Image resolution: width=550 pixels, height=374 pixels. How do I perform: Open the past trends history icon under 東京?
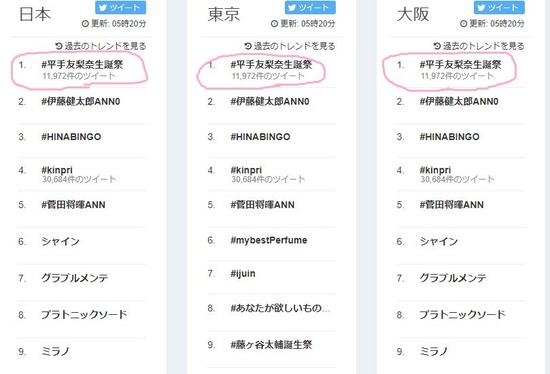tap(248, 46)
